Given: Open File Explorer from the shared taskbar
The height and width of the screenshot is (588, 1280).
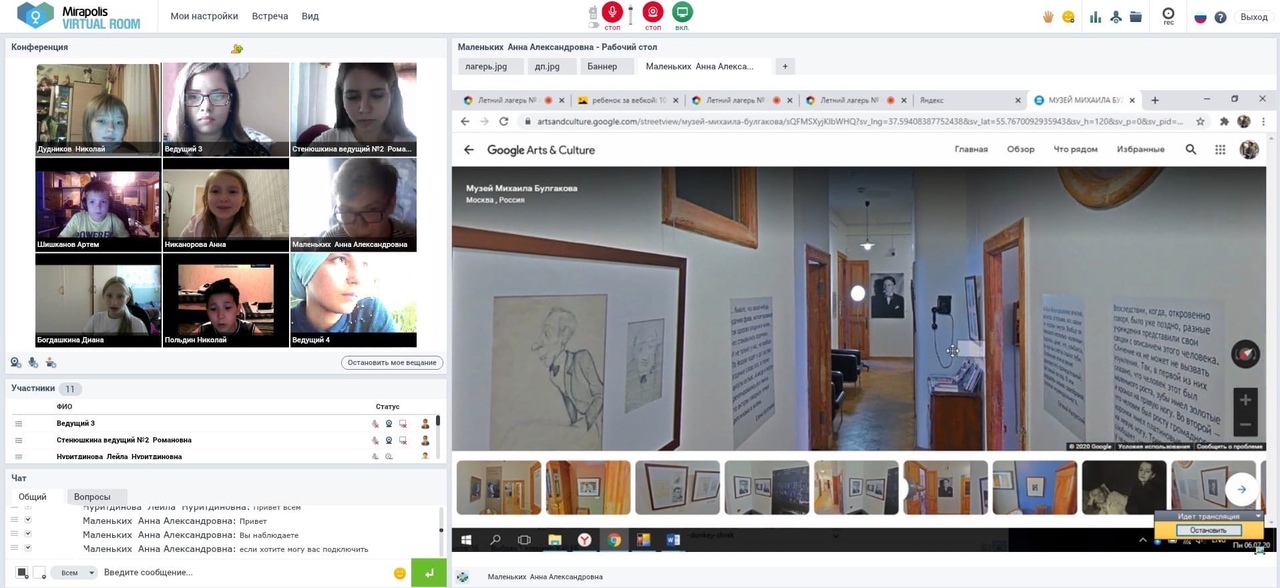Looking at the screenshot, I should pyautogui.click(x=555, y=540).
